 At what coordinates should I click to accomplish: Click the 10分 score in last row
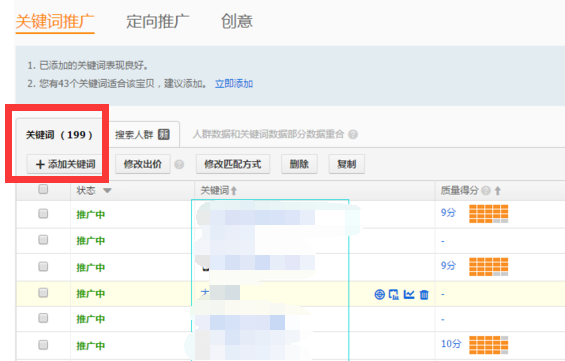coord(451,344)
